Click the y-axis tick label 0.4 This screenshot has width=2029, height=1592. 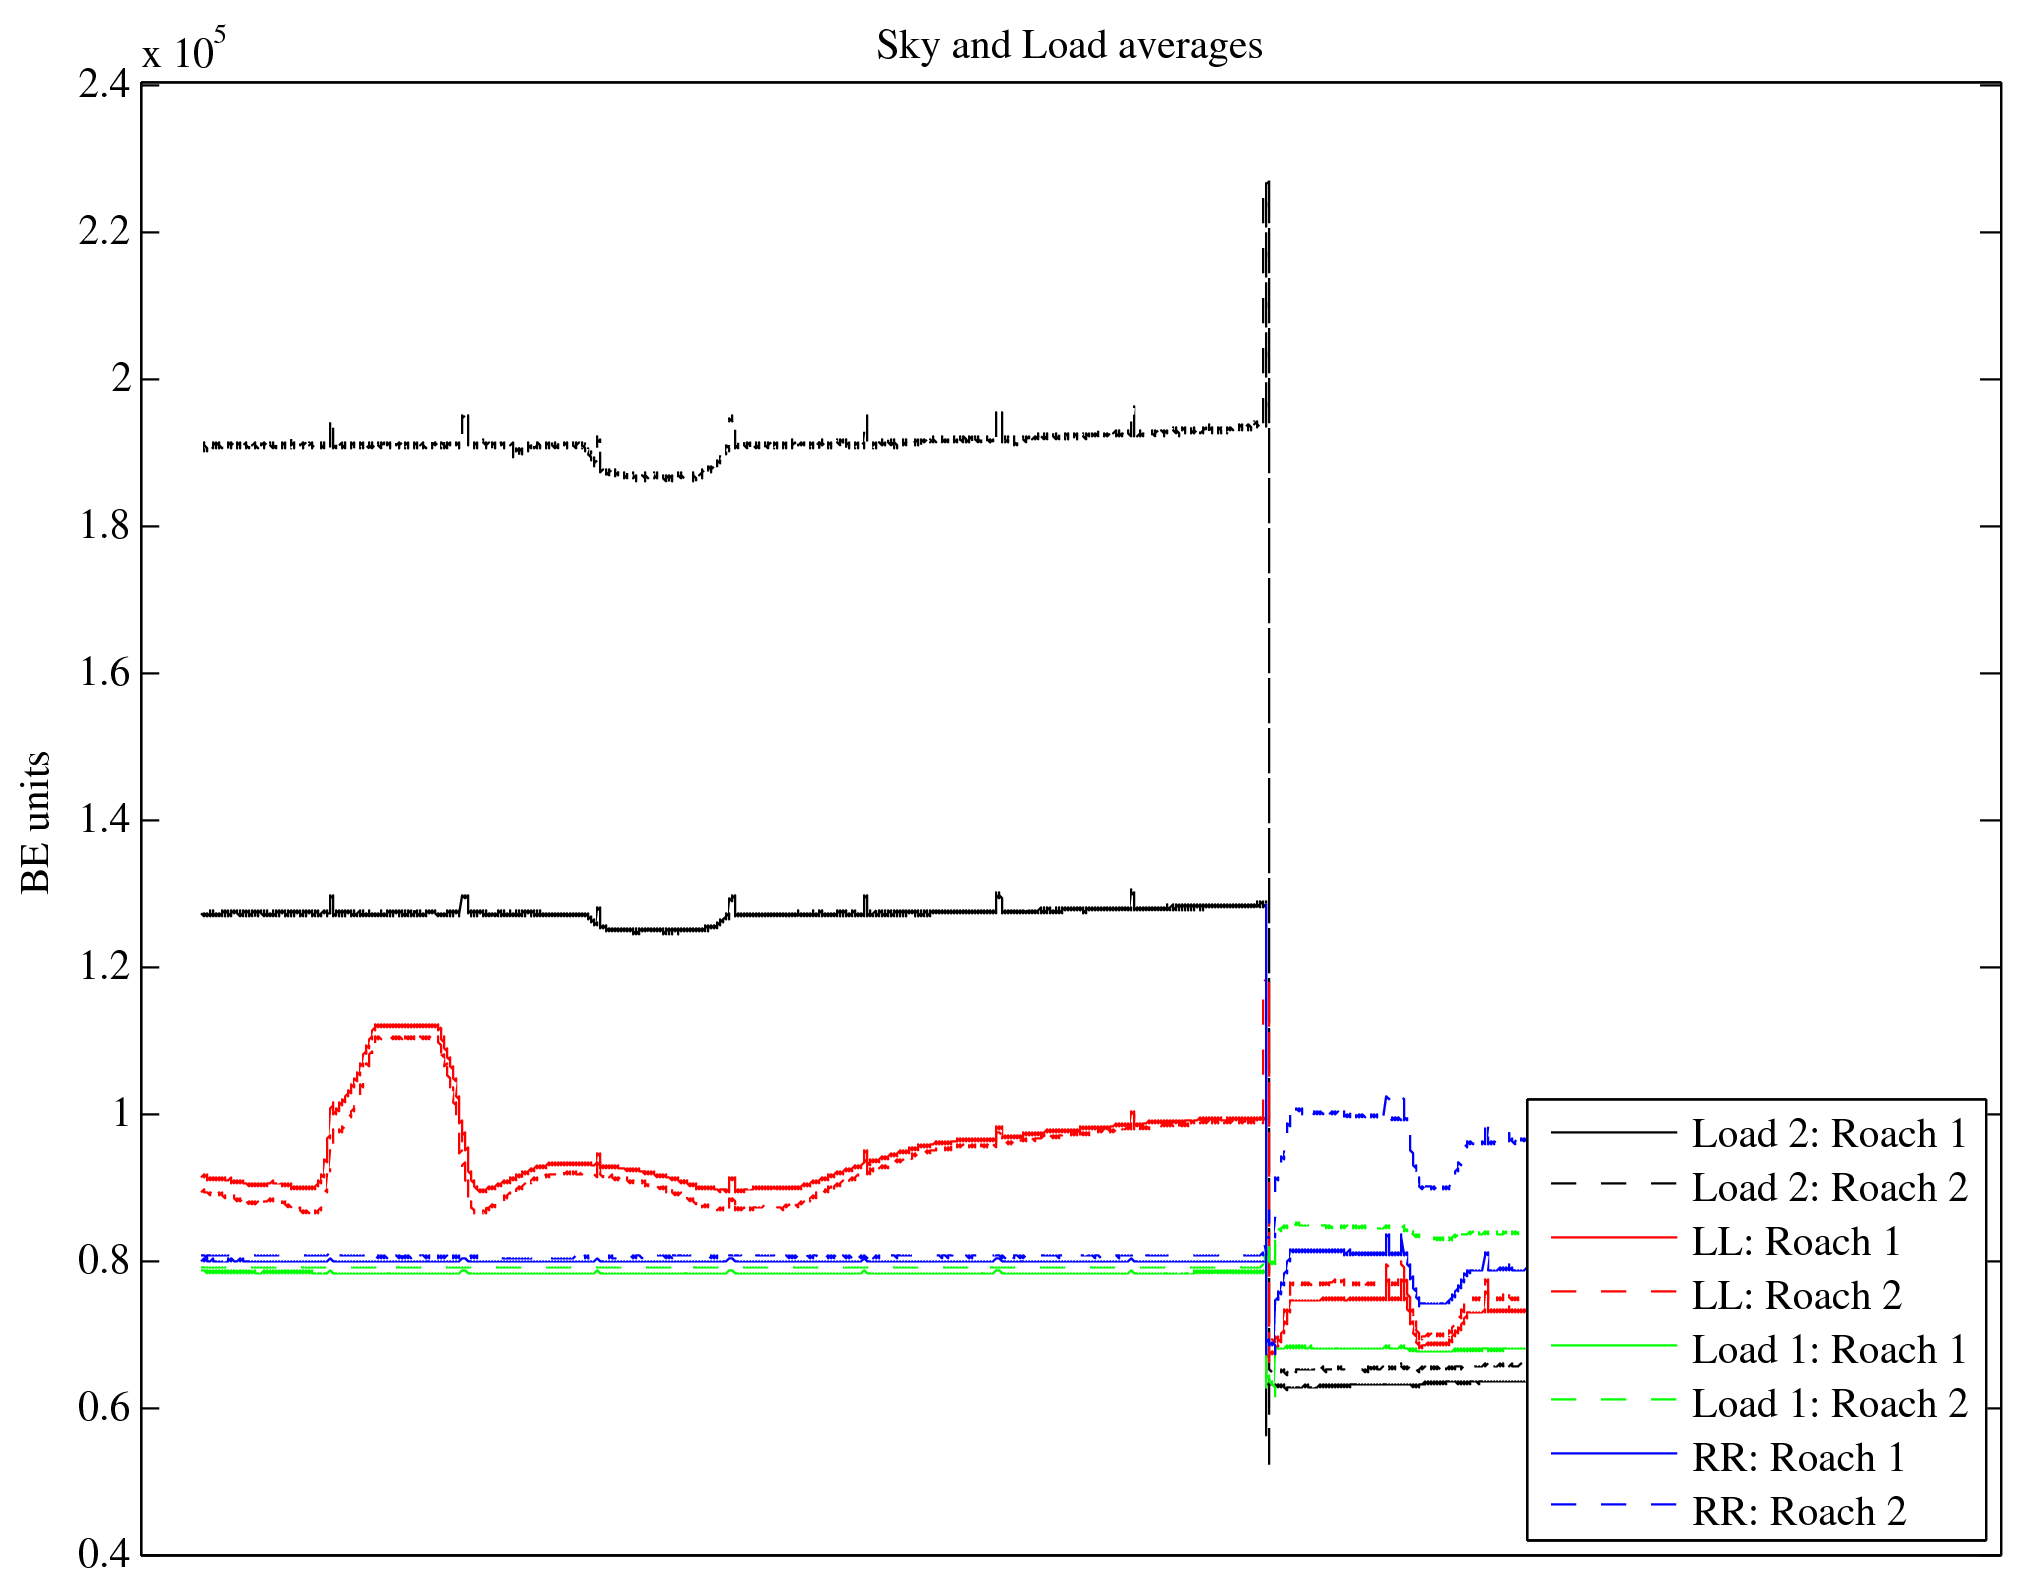coord(104,1553)
